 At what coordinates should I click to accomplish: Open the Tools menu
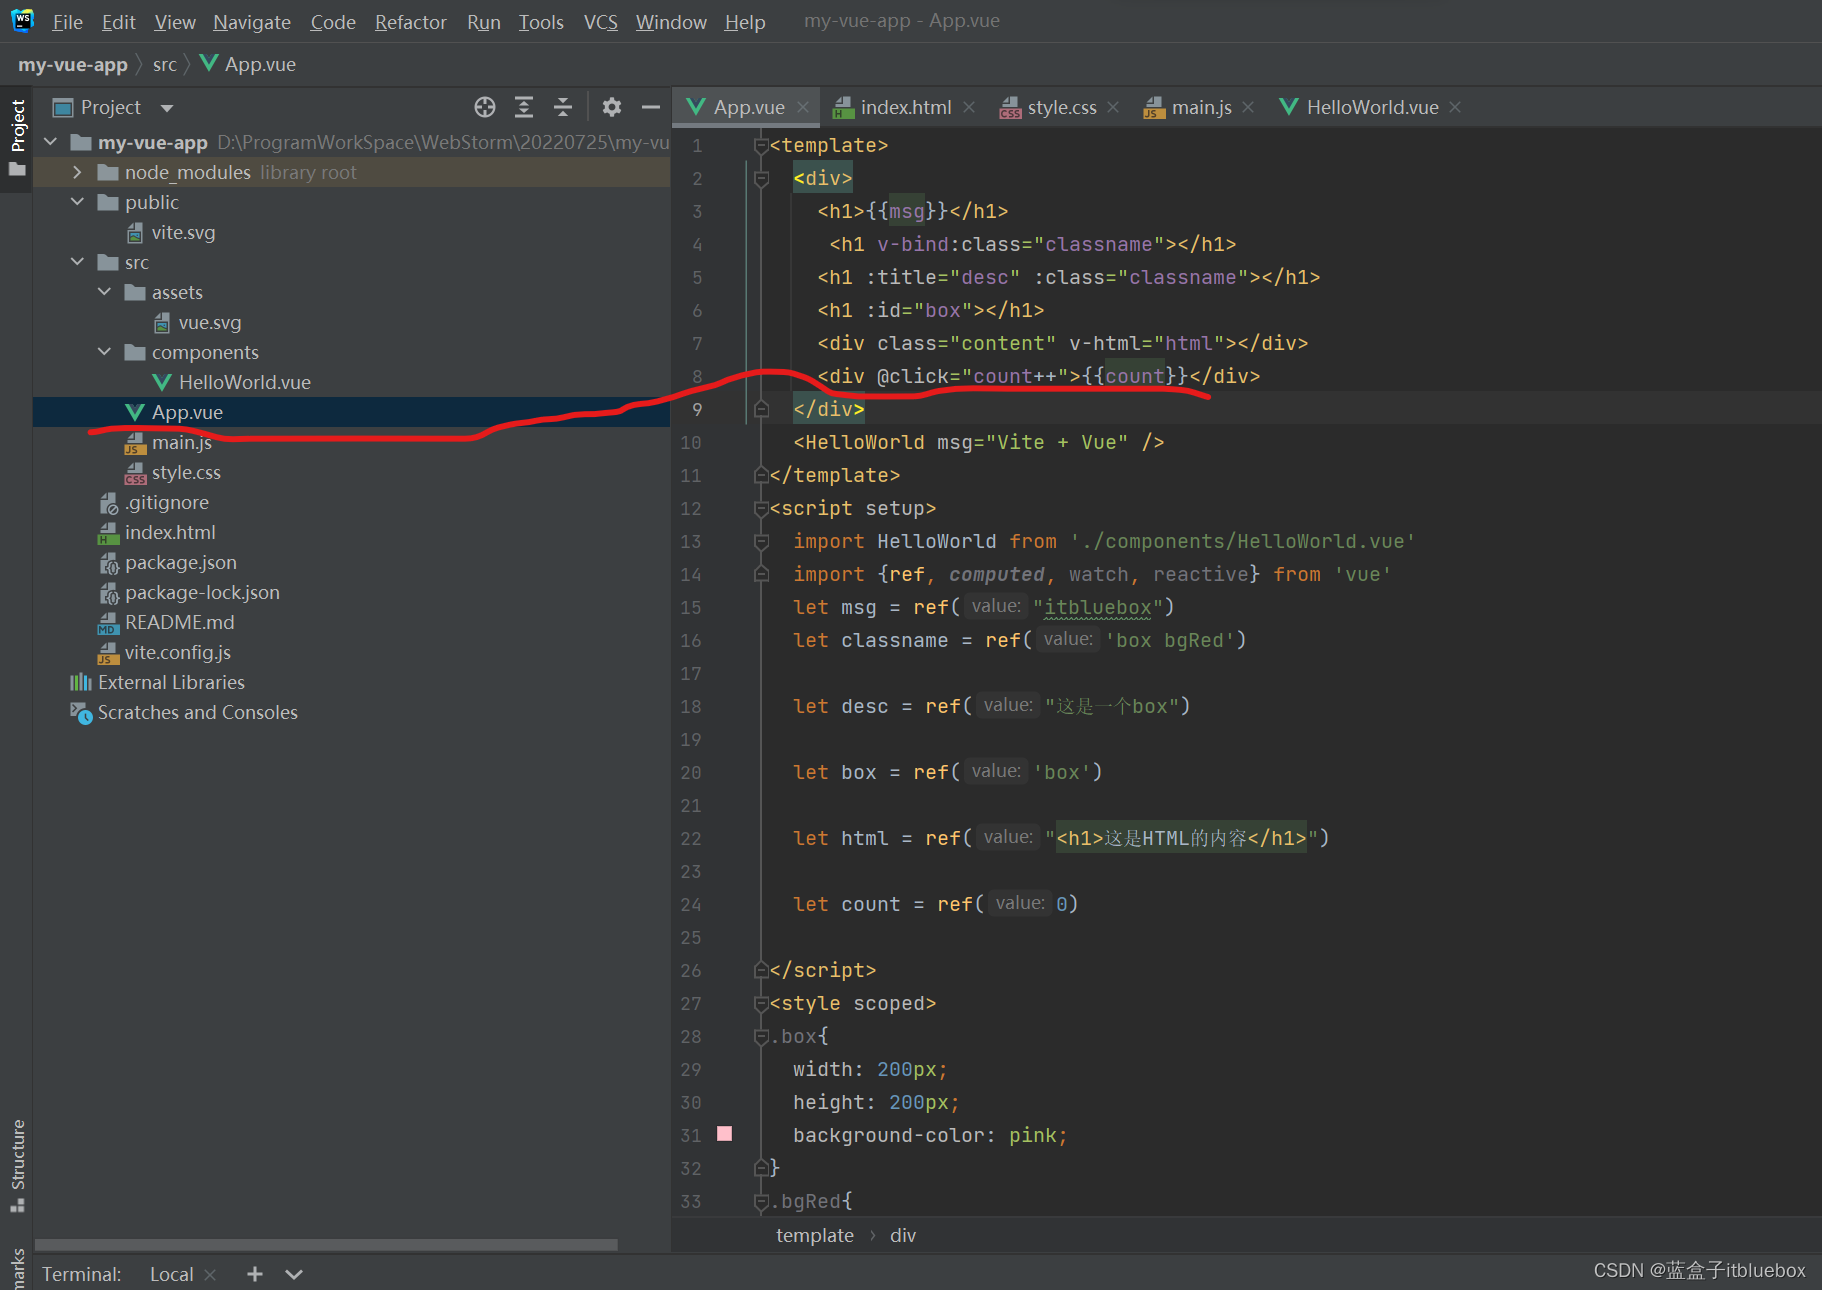(541, 21)
